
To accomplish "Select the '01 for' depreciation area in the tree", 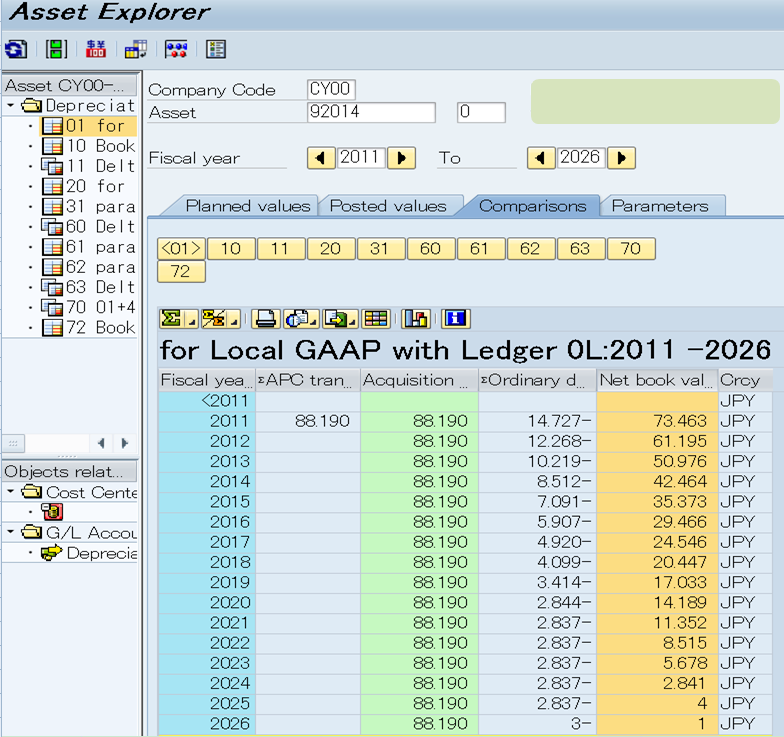I will (x=88, y=126).
